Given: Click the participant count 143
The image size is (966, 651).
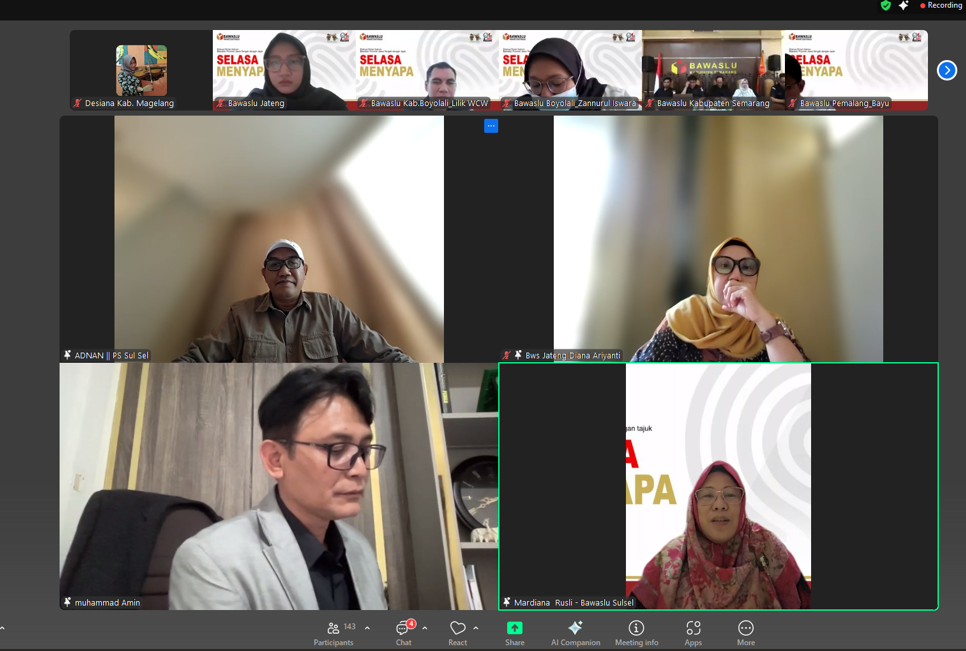Looking at the screenshot, I should [349, 626].
